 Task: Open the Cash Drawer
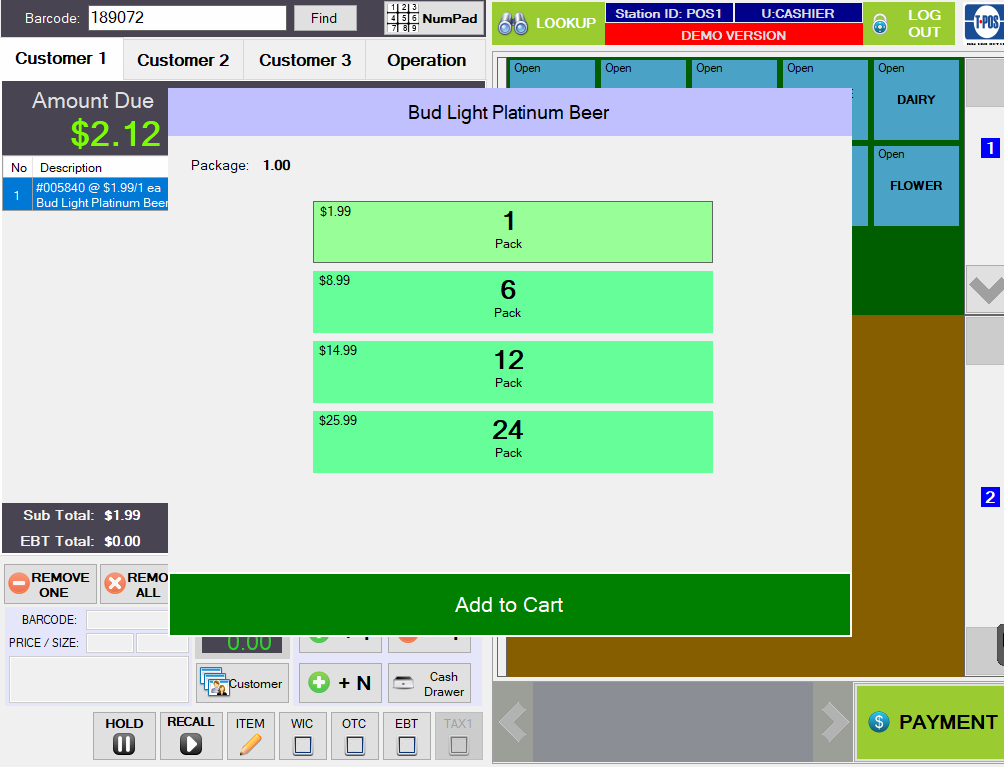coord(429,683)
